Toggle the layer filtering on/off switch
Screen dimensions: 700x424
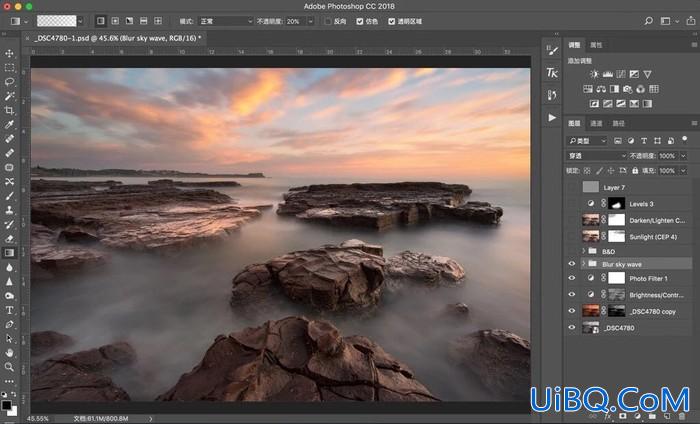point(685,140)
